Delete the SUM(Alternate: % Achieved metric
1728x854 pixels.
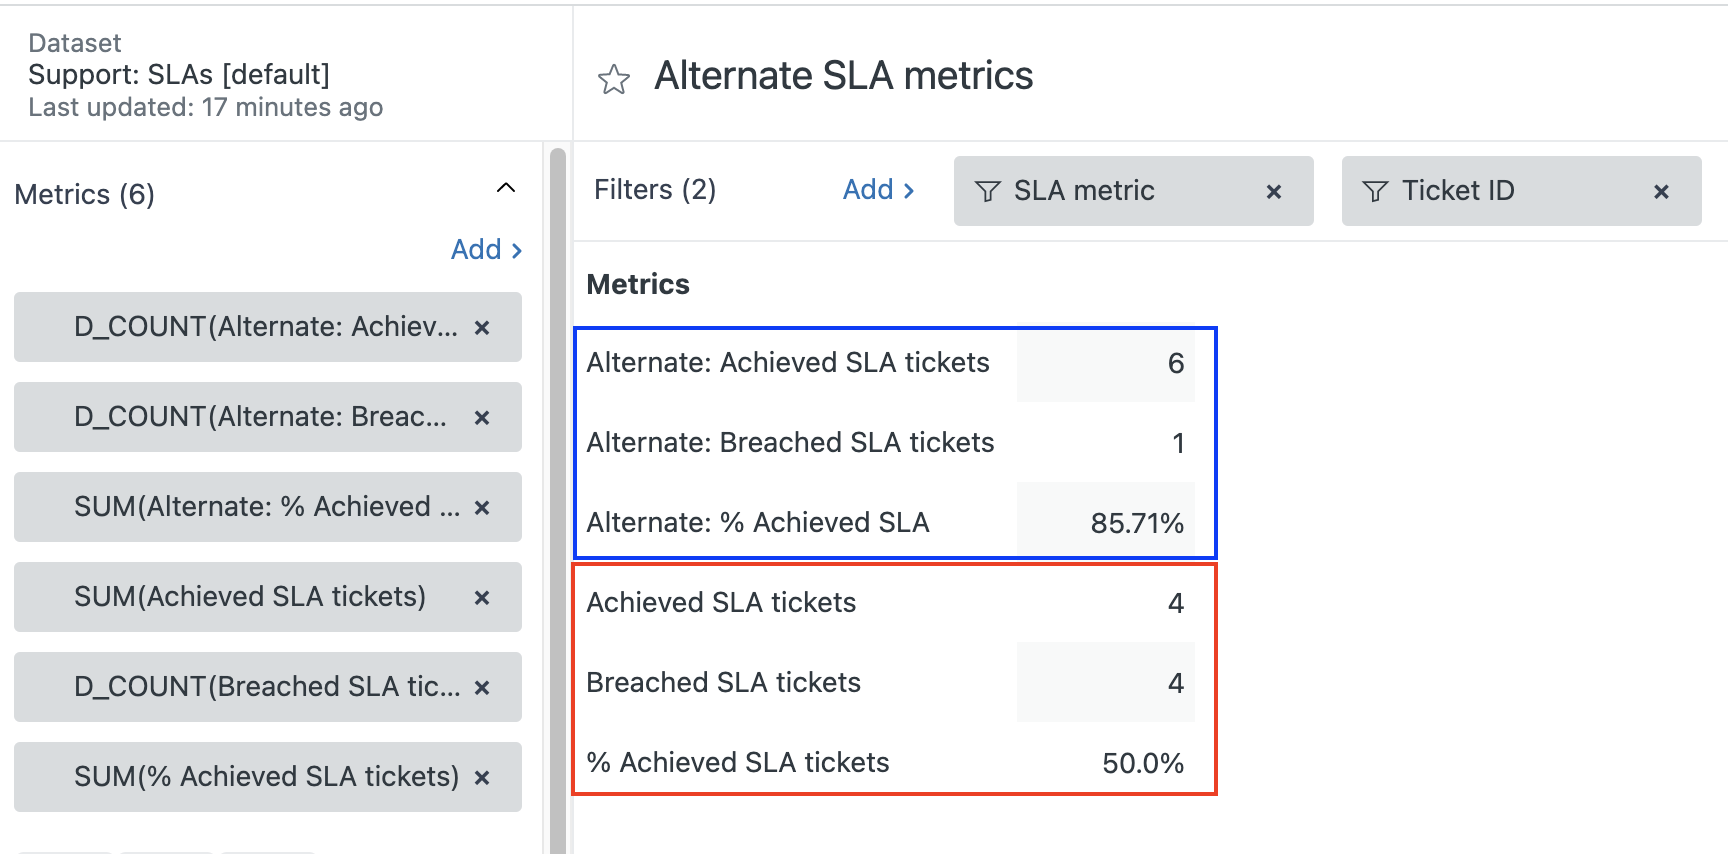(x=482, y=508)
